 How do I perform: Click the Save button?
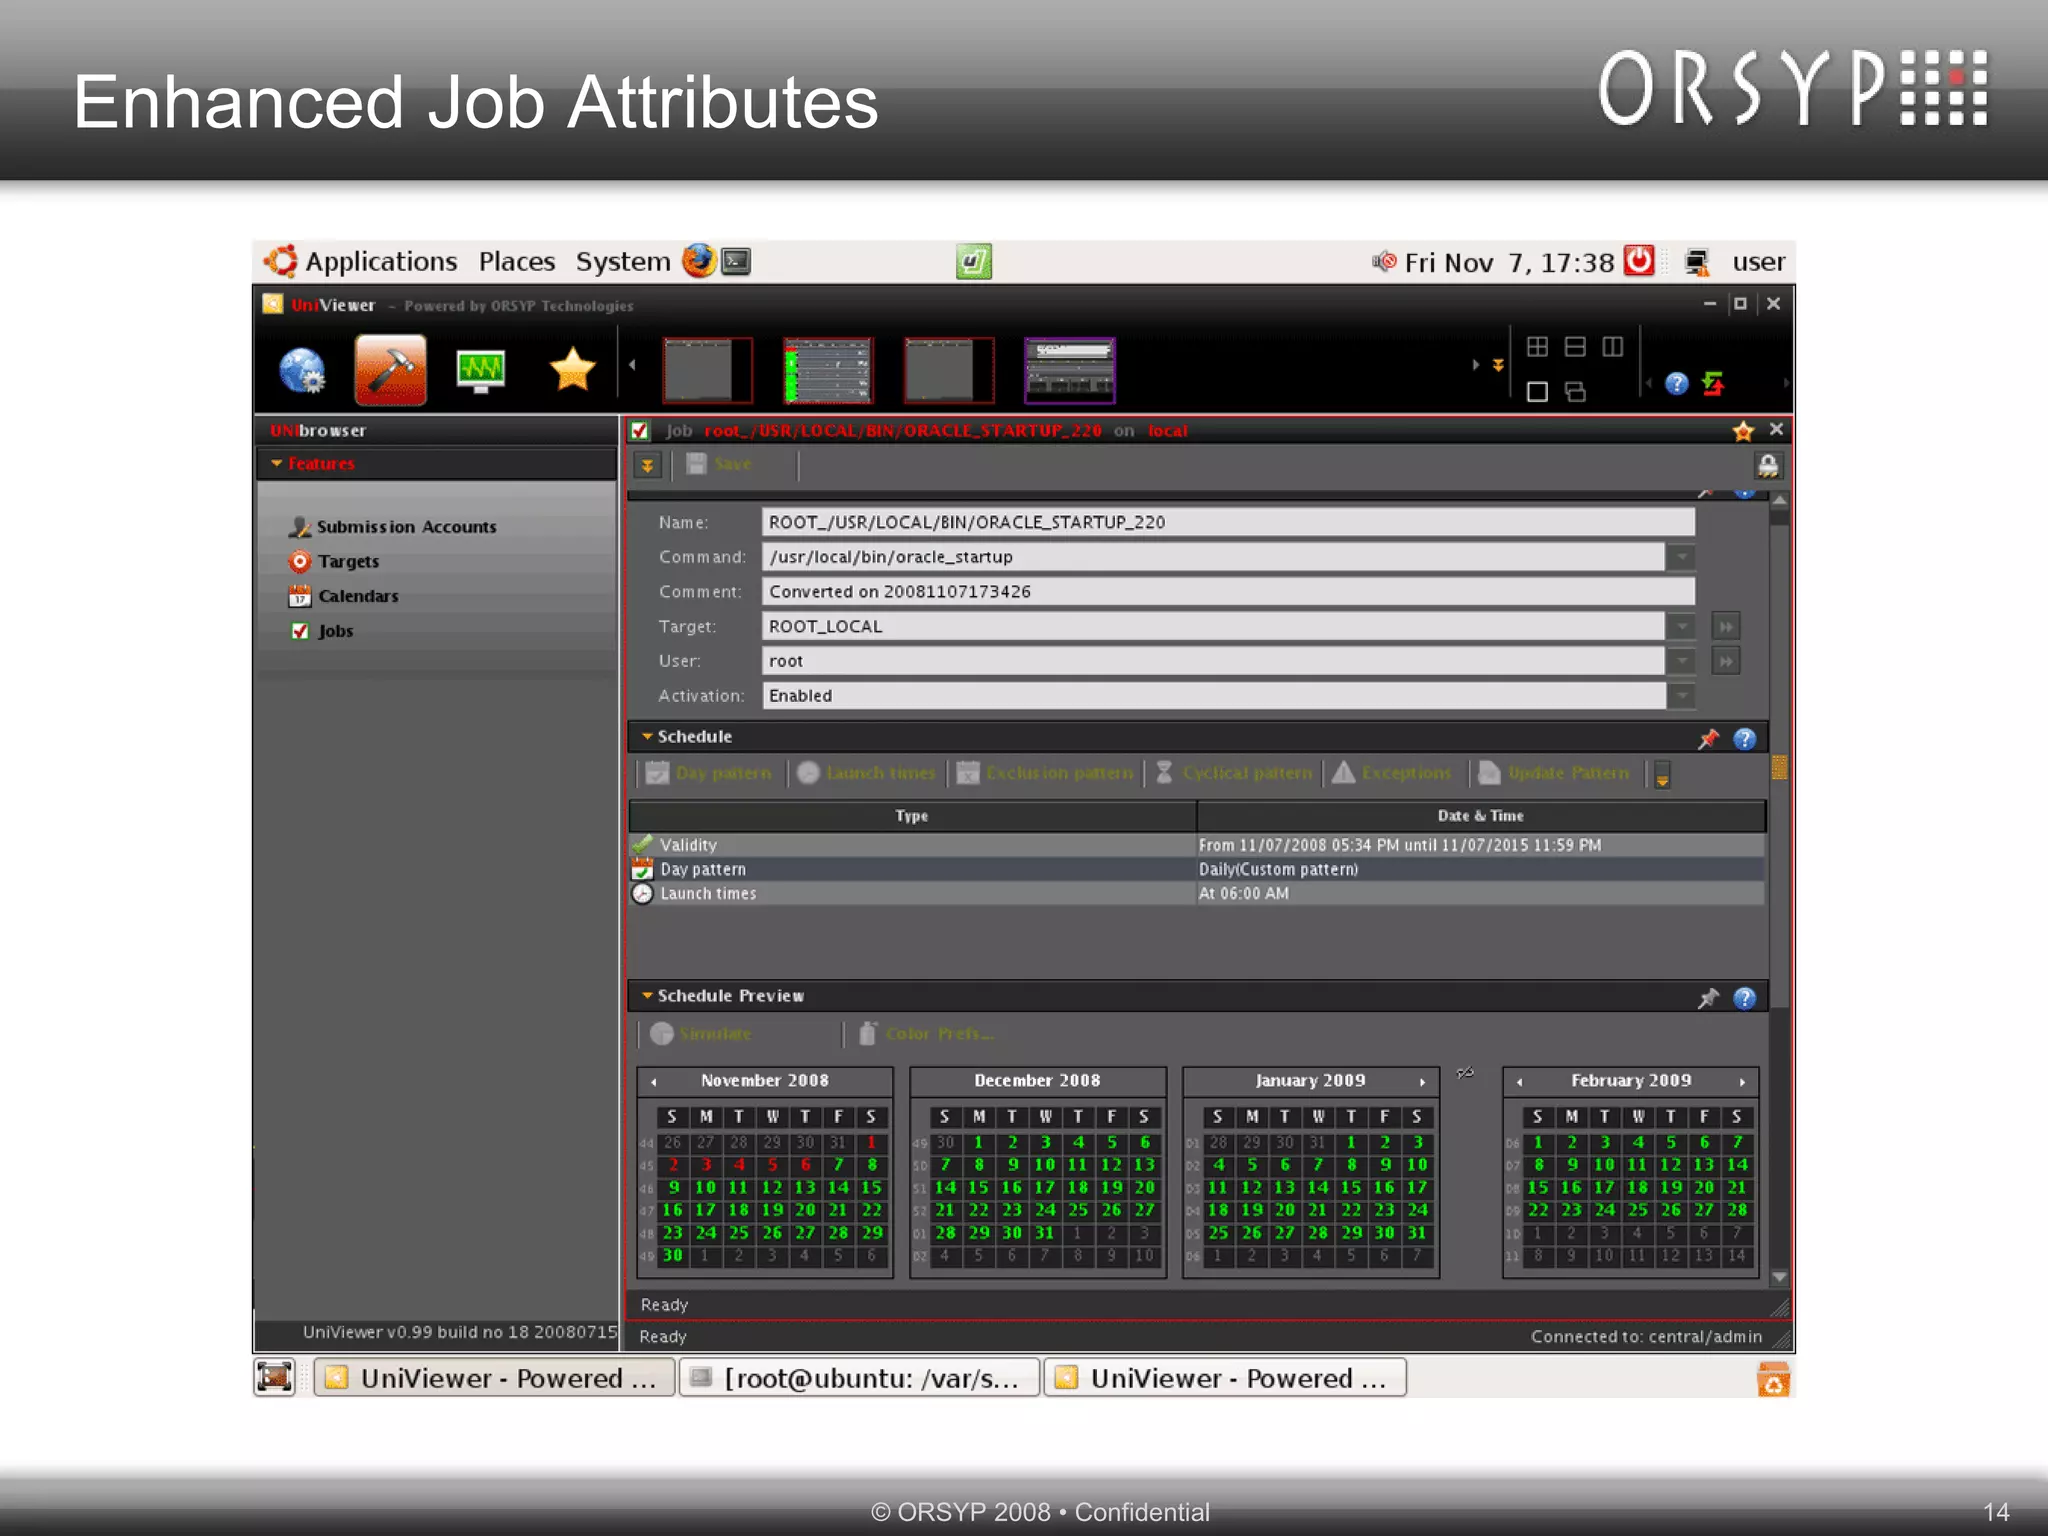(x=719, y=464)
